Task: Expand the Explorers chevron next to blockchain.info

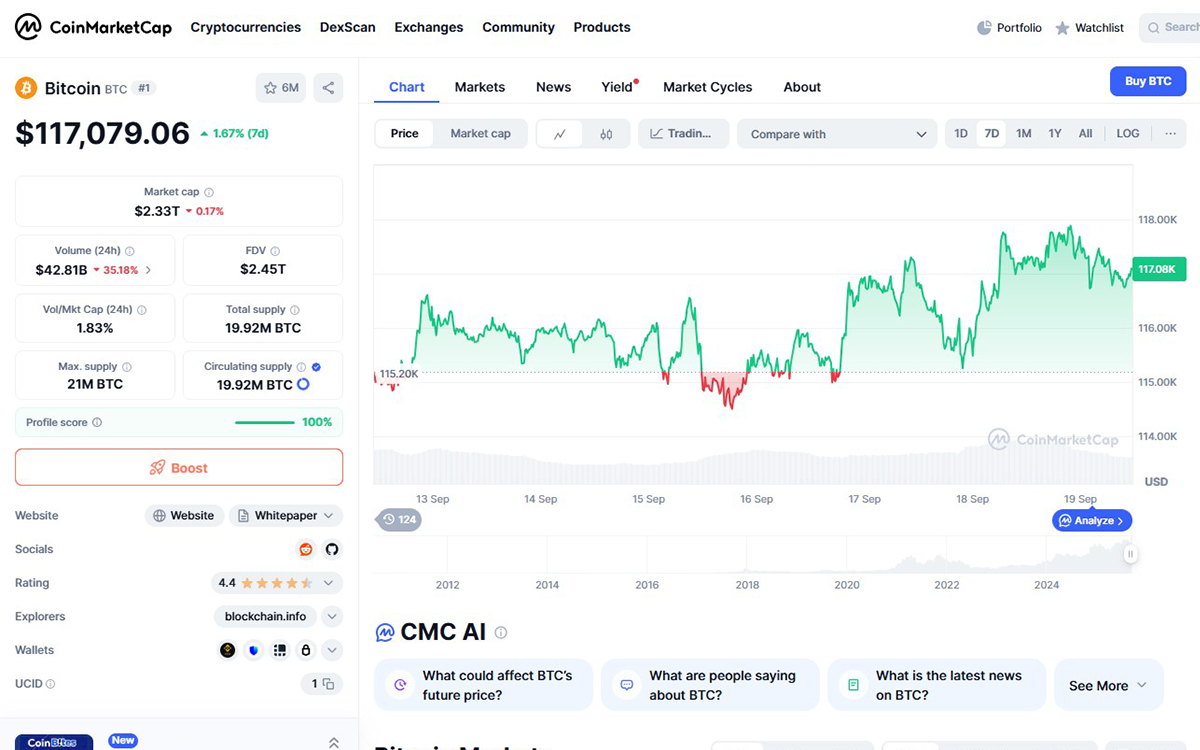Action: pos(332,617)
